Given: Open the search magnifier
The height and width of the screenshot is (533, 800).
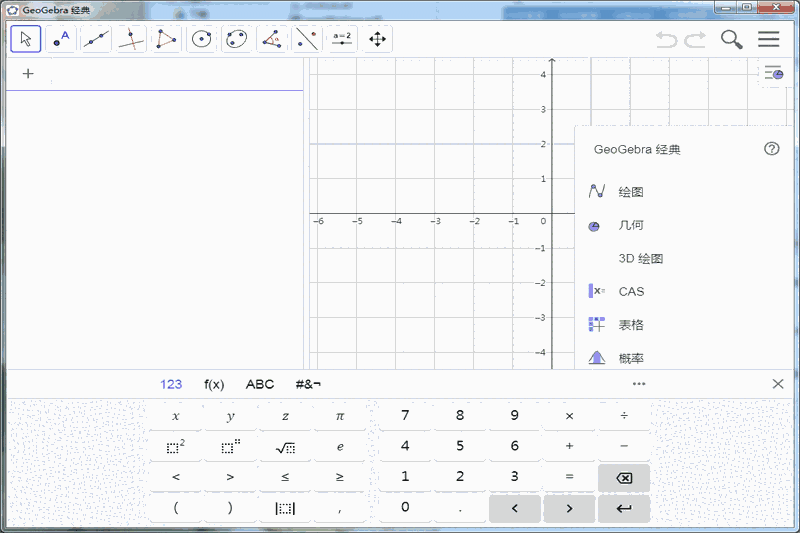Looking at the screenshot, I should tap(732, 39).
